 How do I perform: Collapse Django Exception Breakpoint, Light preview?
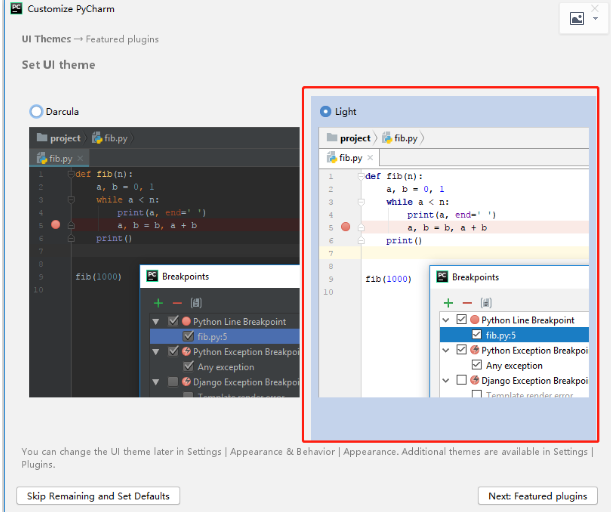(446, 380)
